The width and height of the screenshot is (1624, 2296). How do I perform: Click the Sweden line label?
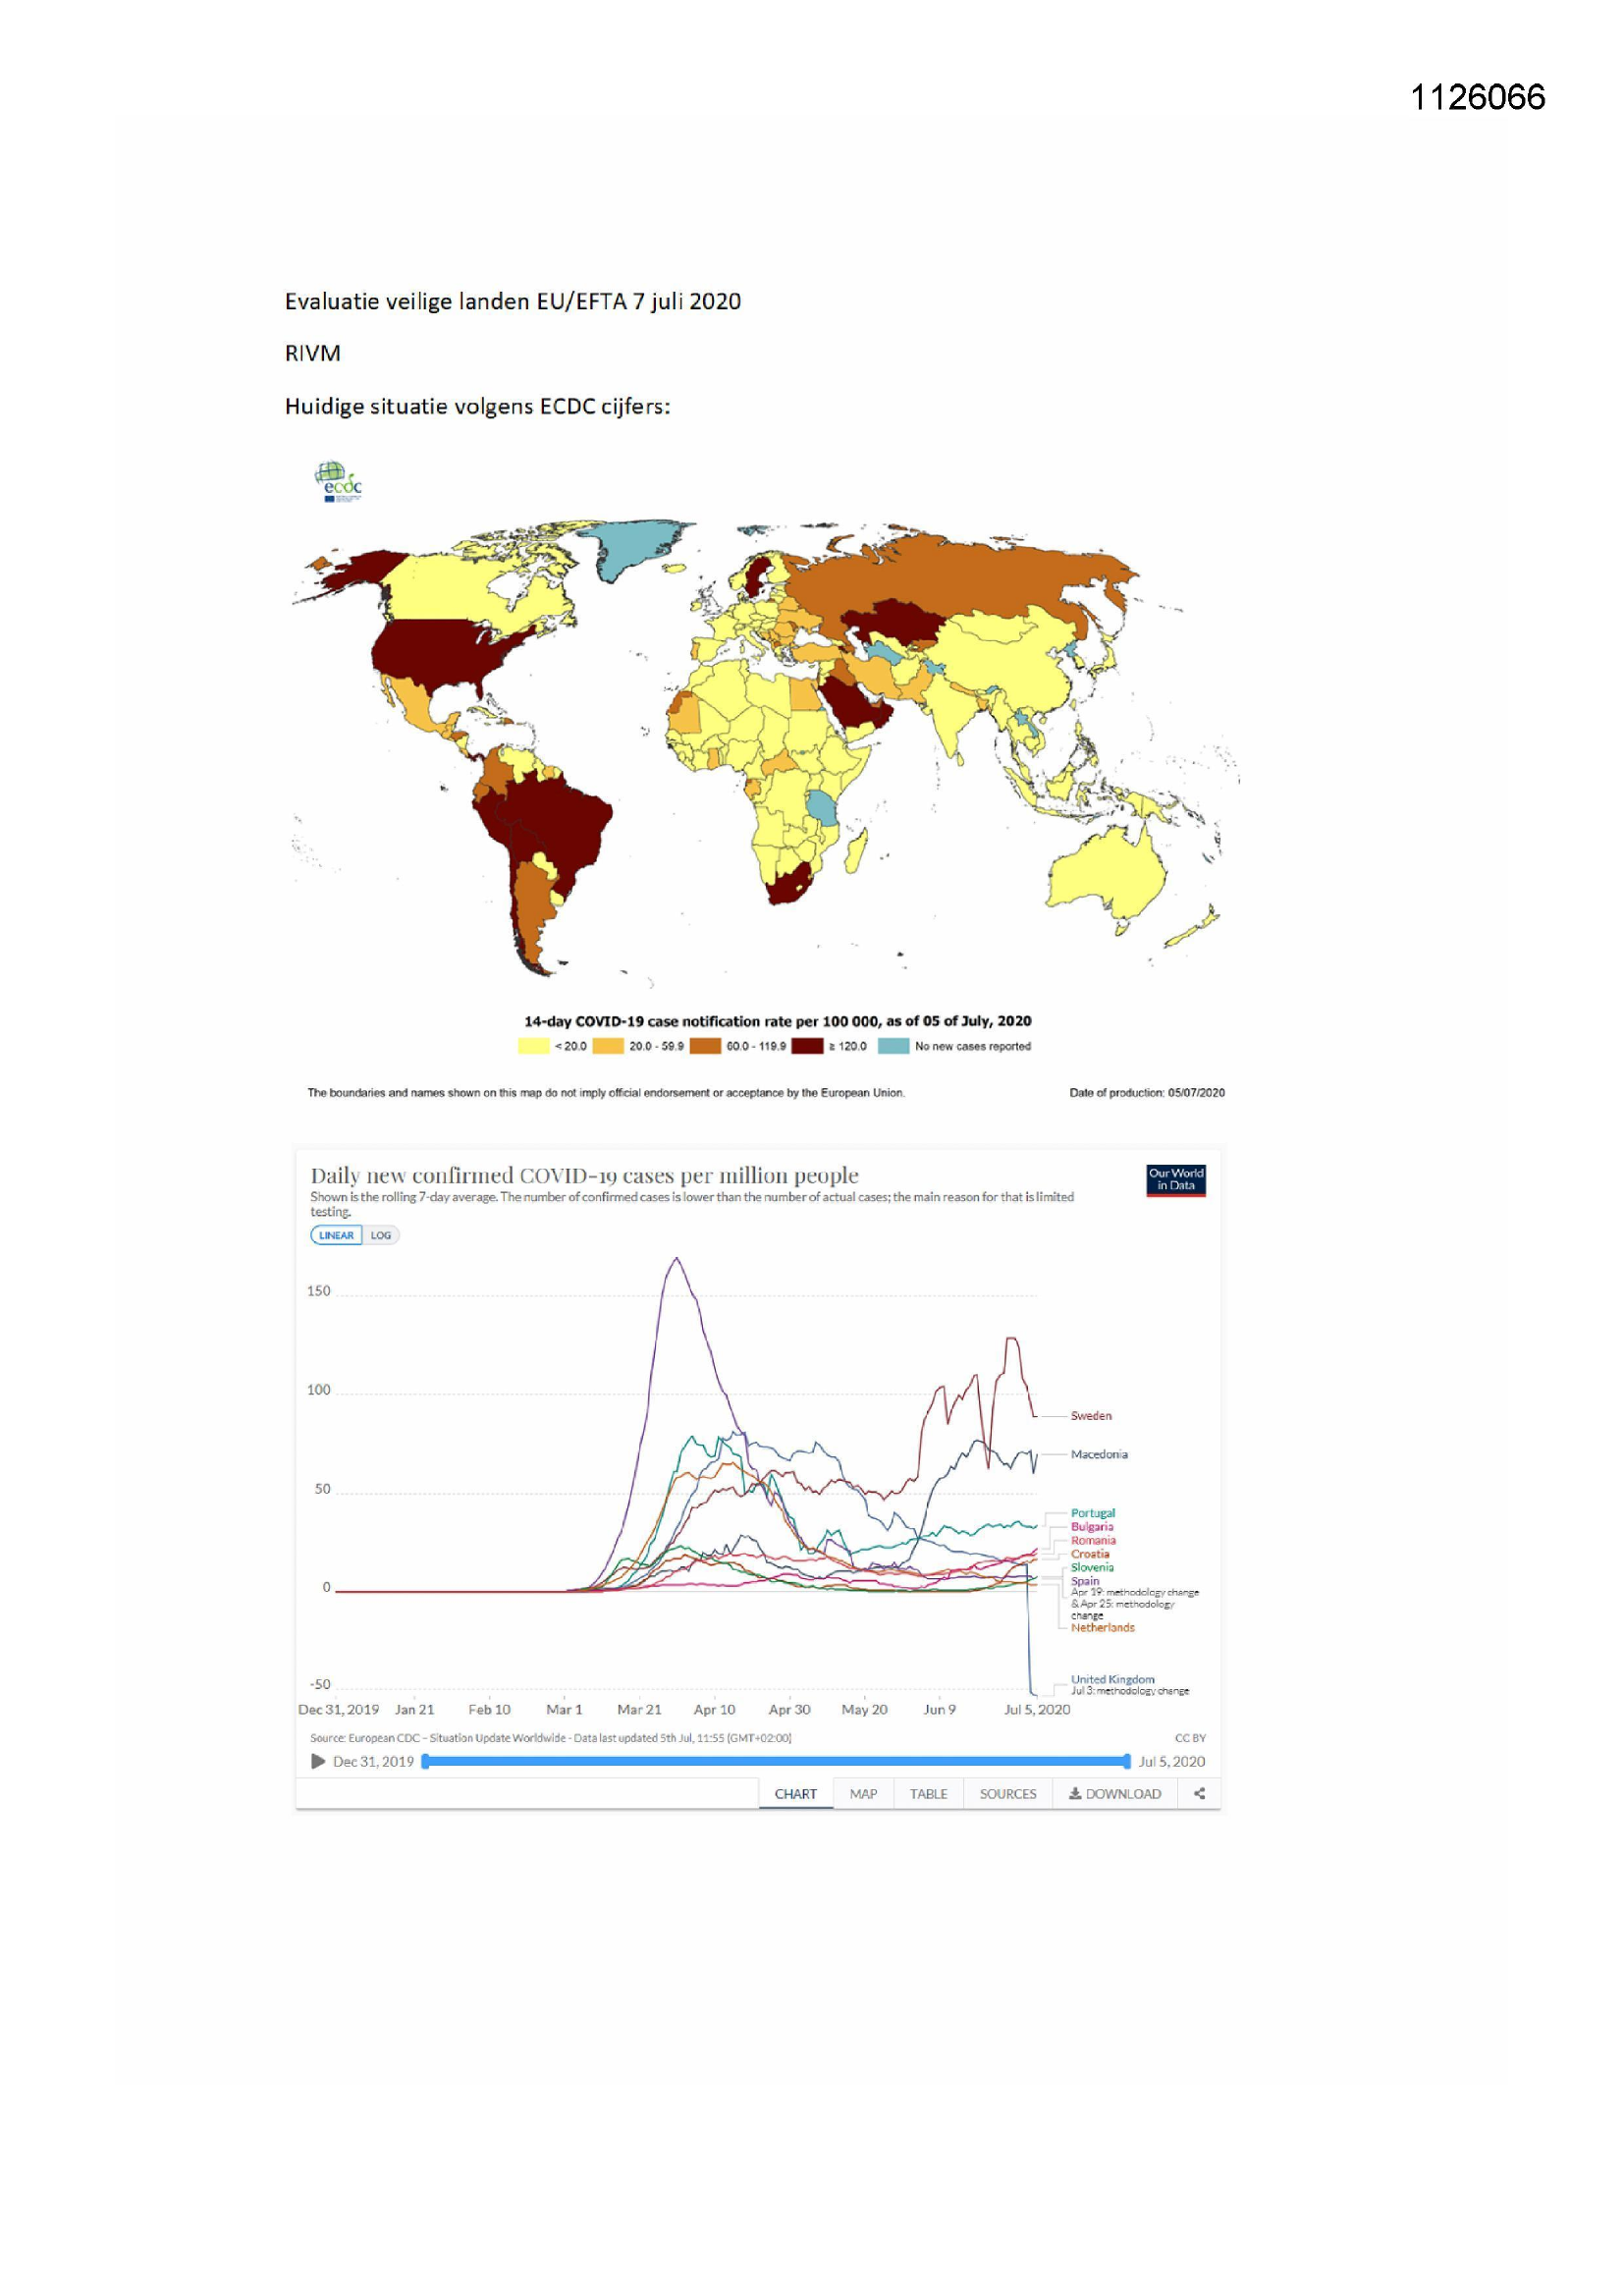[1091, 1415]
